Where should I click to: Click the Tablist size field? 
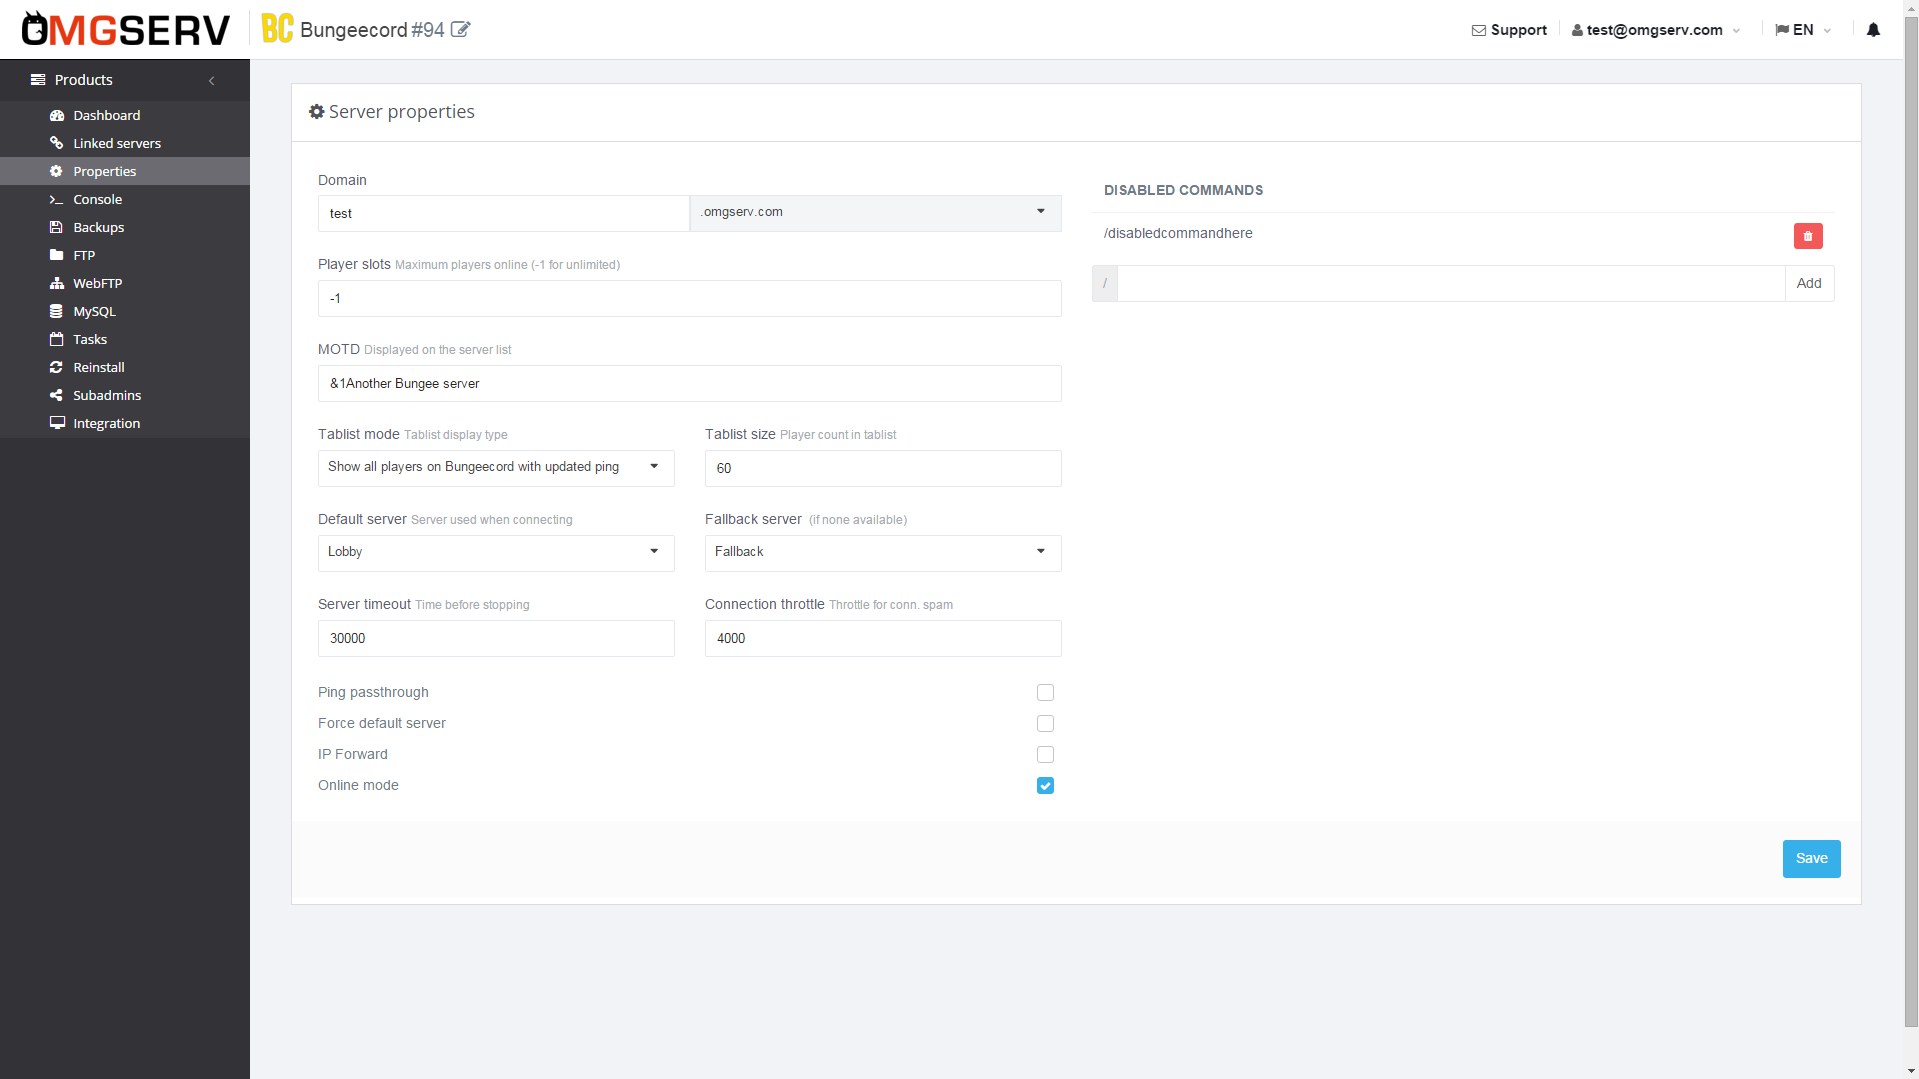[x=883, y=468]
